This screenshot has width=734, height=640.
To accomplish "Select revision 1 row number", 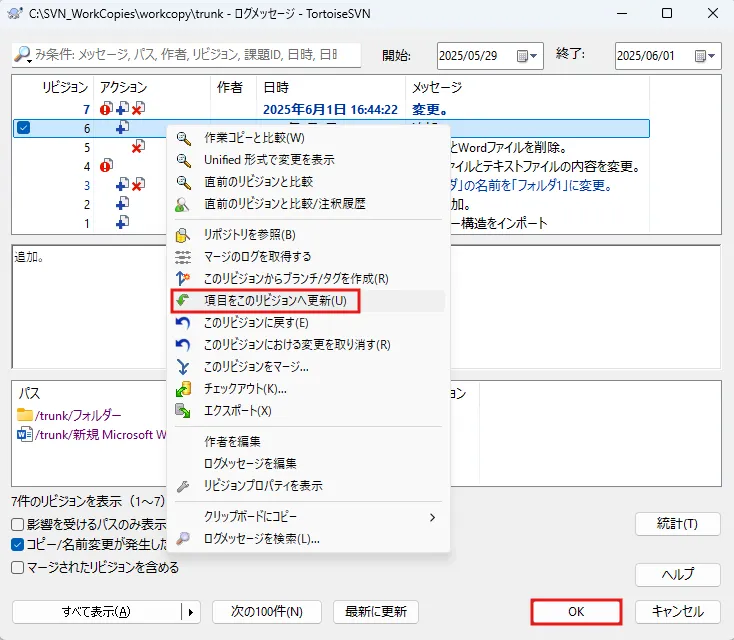I will (x=87, y=223).
